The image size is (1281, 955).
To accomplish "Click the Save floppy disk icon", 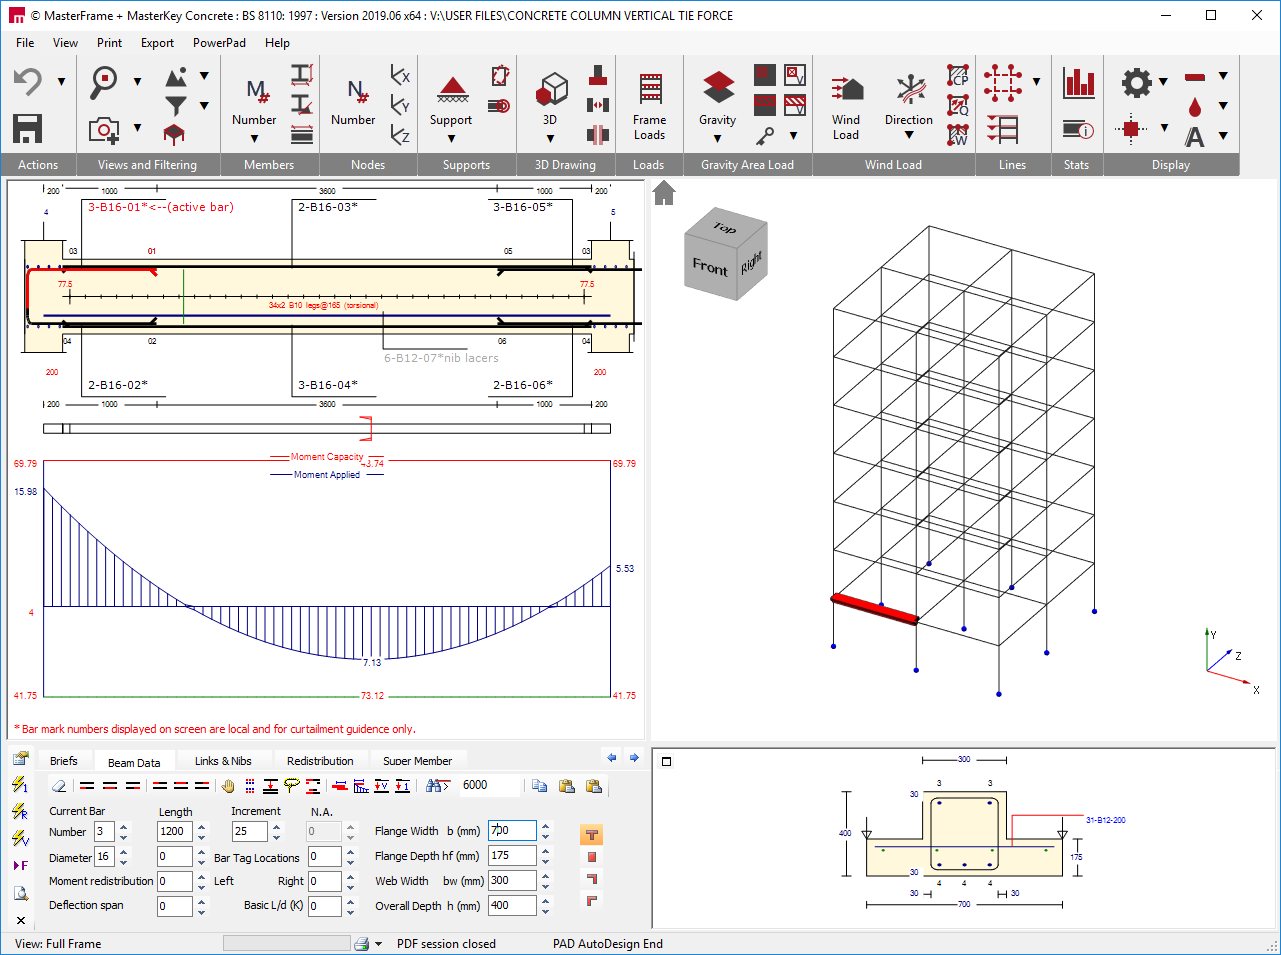I will (27, 128).
